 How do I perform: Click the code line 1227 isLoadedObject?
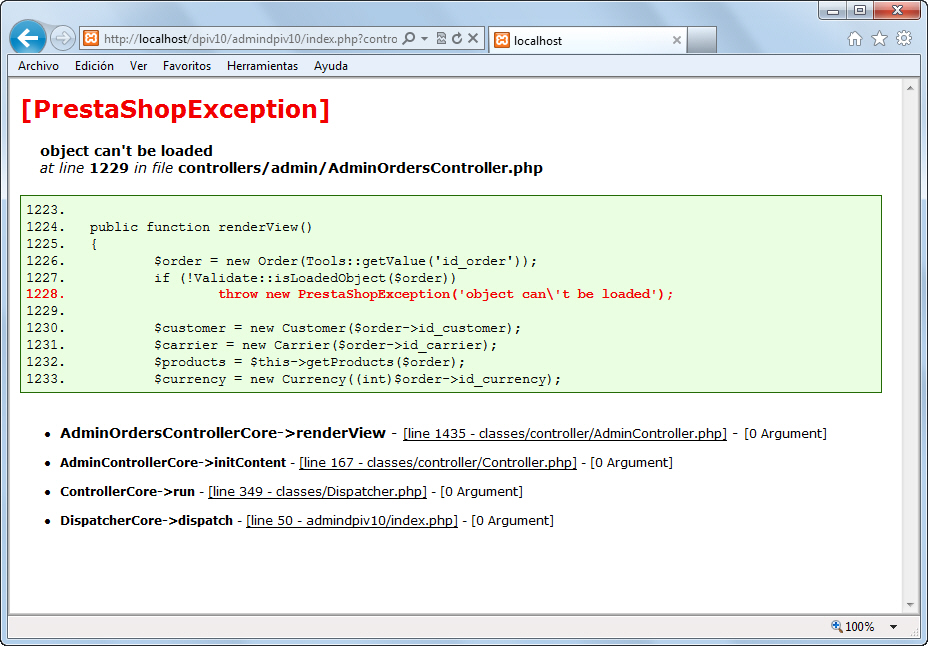pyautogui.click(x=305, y=278)
